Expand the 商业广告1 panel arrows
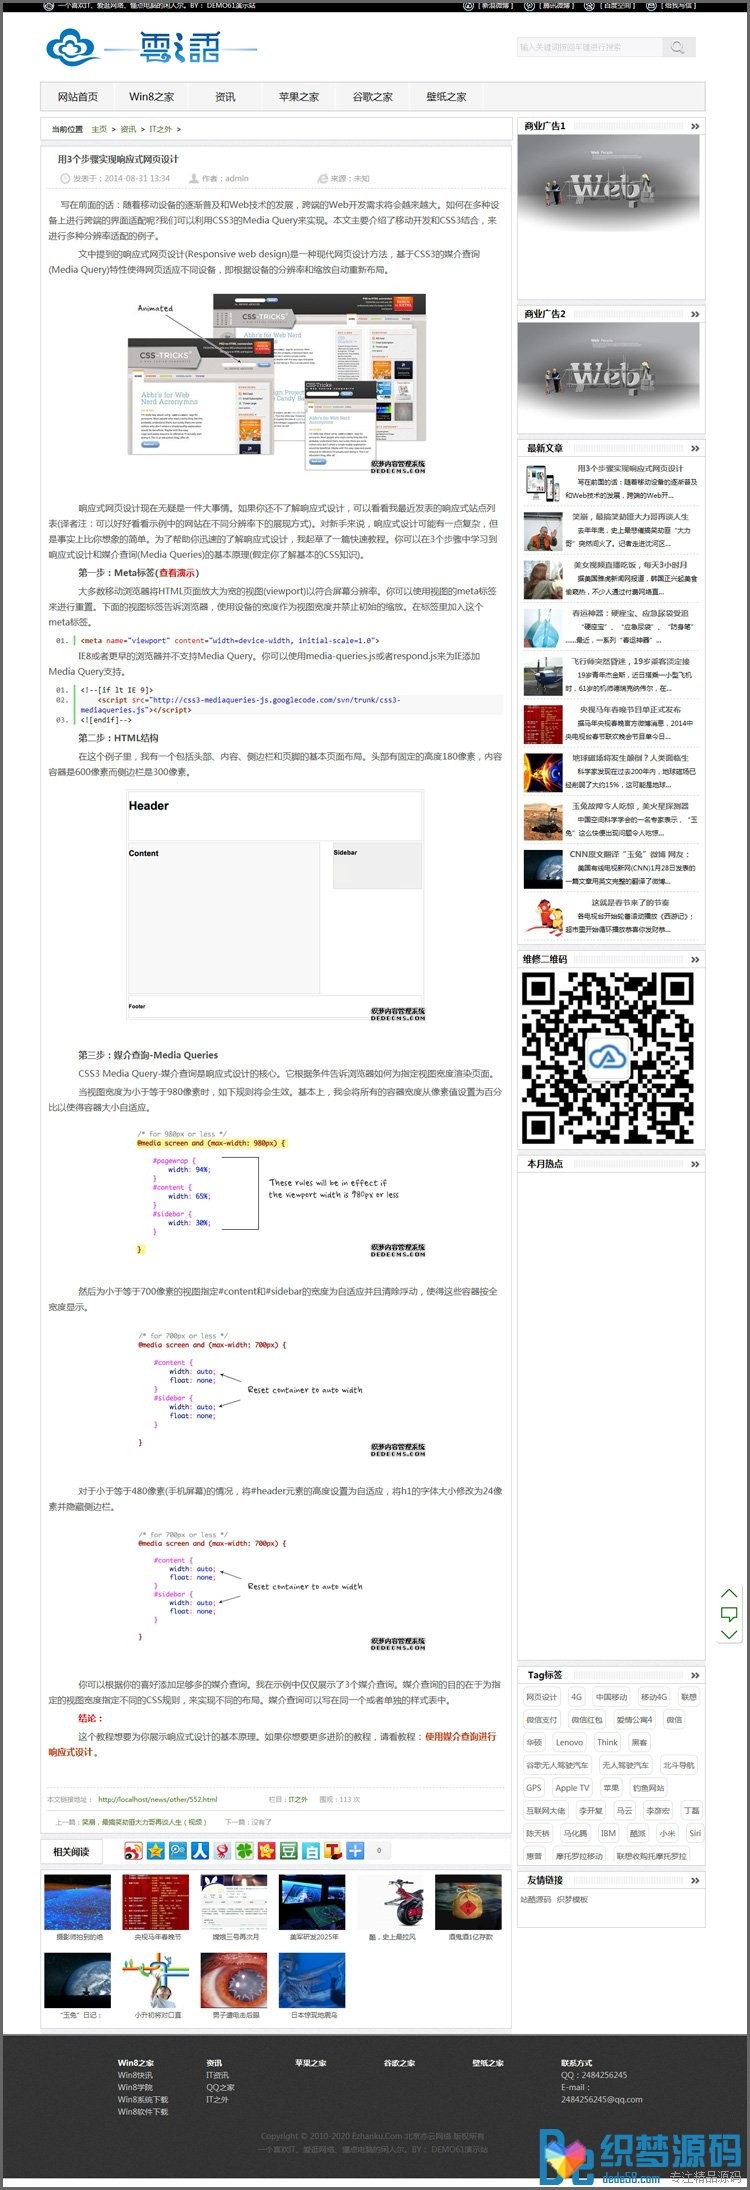Screen dimensions: 750x2190 [x=695, y=126]
